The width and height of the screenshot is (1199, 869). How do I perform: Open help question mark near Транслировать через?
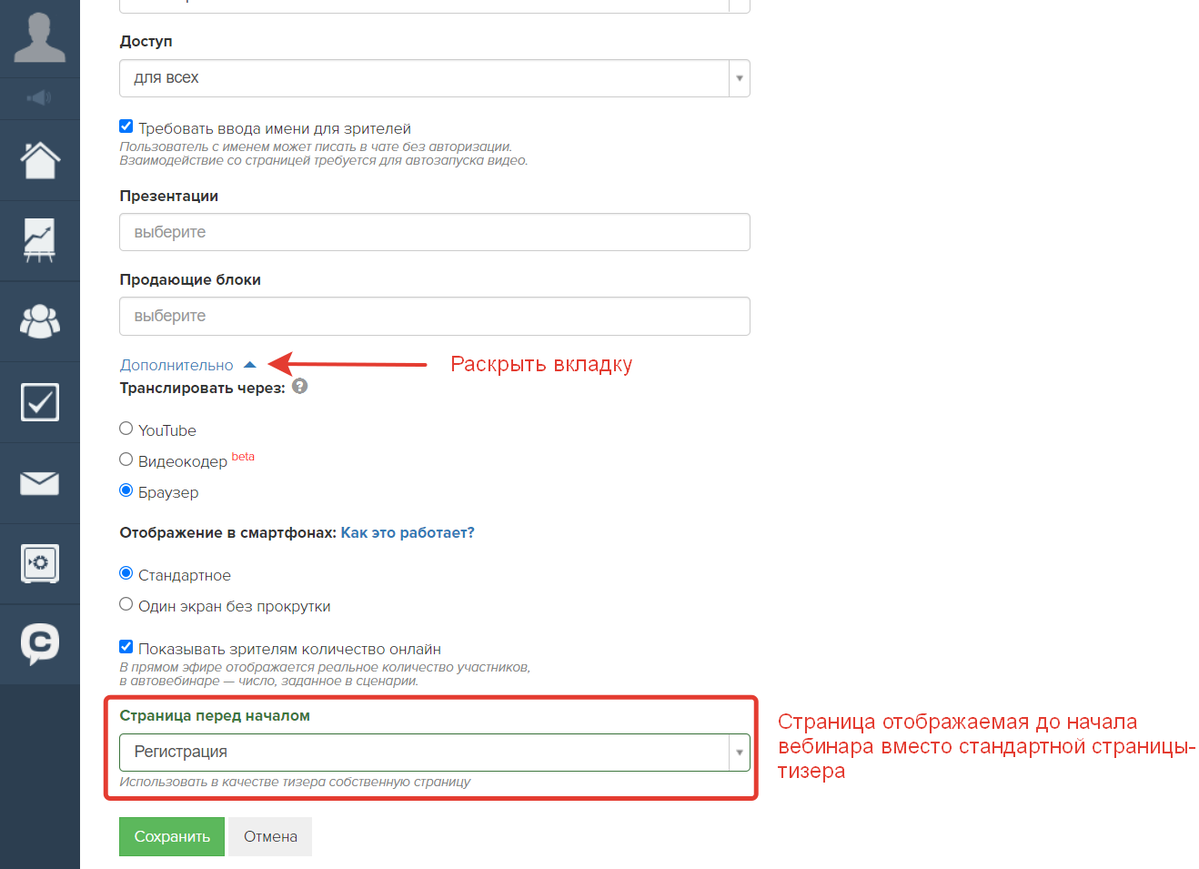[x=300, y=386]
